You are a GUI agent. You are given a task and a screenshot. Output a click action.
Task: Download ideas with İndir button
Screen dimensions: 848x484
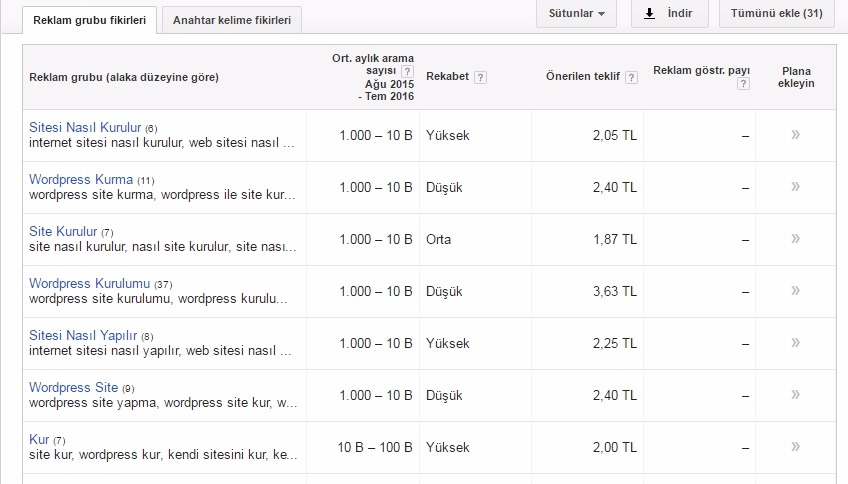tap(670, 14)
